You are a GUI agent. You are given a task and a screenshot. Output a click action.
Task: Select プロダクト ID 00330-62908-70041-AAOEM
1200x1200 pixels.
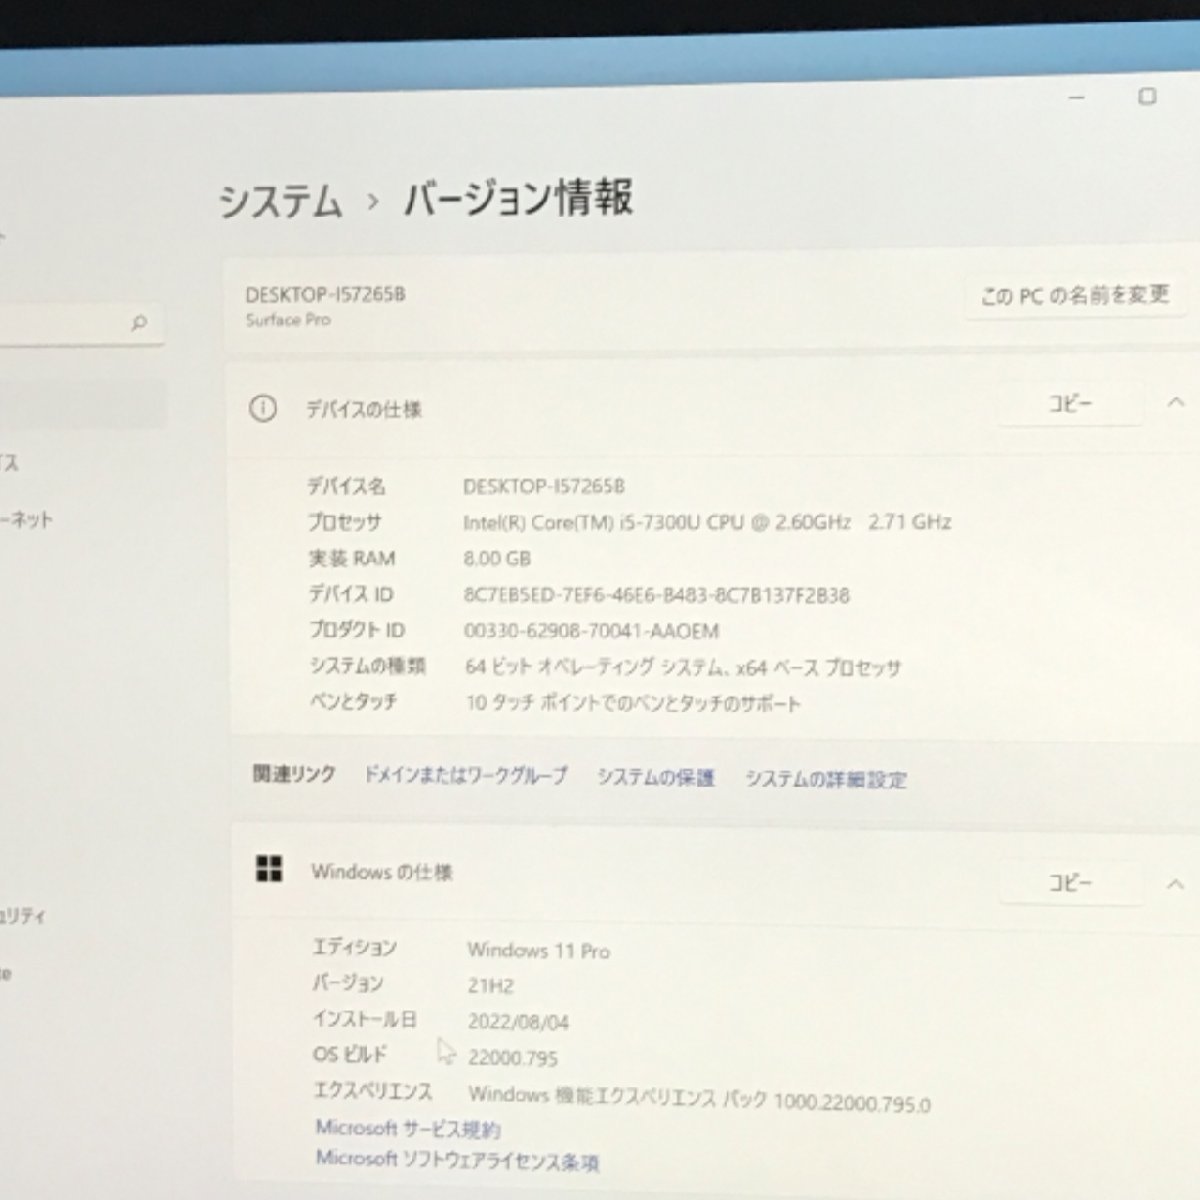click(592, 631)
